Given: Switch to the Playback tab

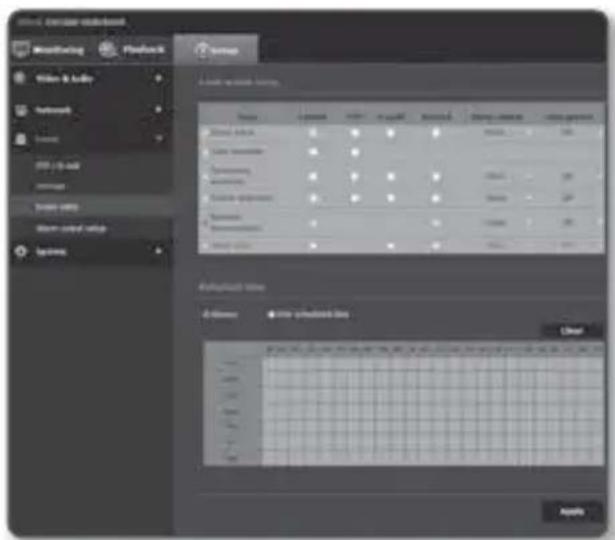Looking at the screenshot, I should click(x=133, y=49).
